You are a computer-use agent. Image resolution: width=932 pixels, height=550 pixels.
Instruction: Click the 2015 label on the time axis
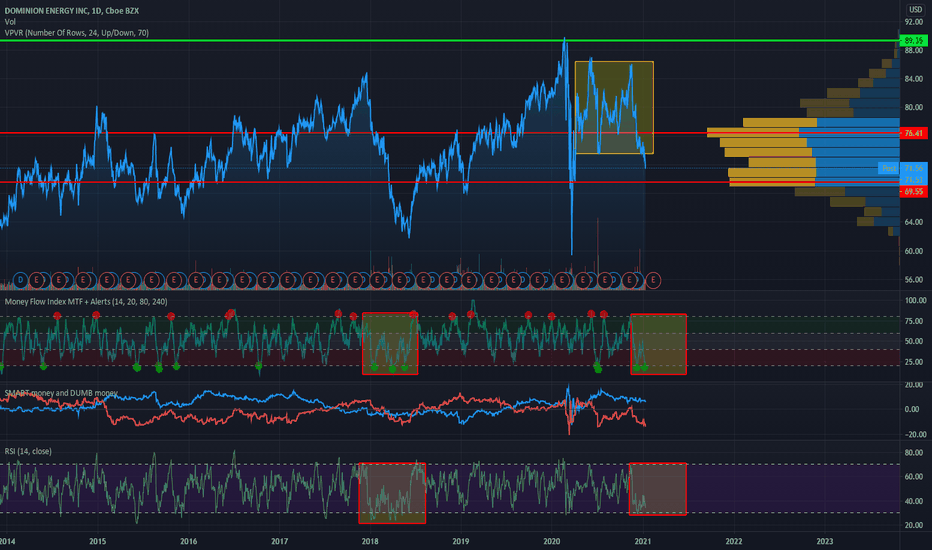tap(97, 541)
